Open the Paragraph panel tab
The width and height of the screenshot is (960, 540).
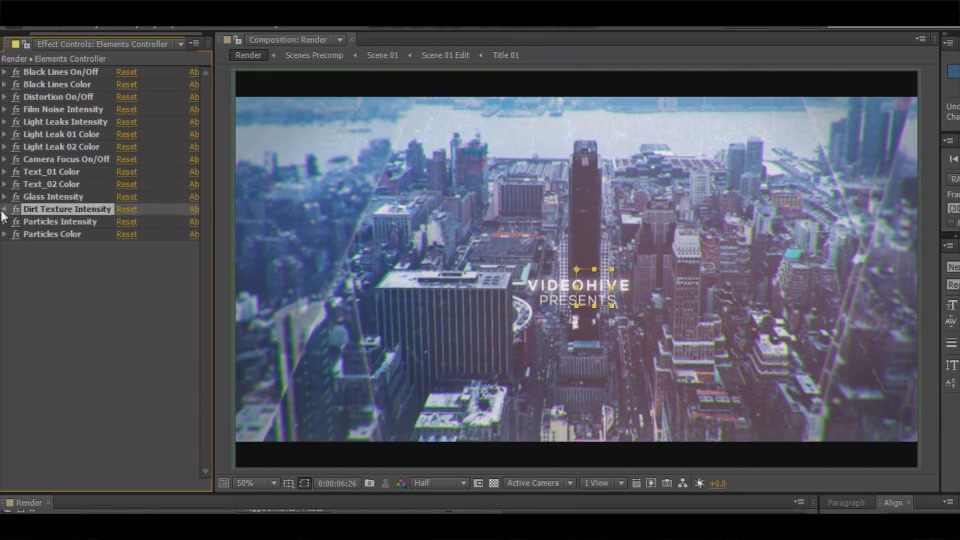point(846,503)
